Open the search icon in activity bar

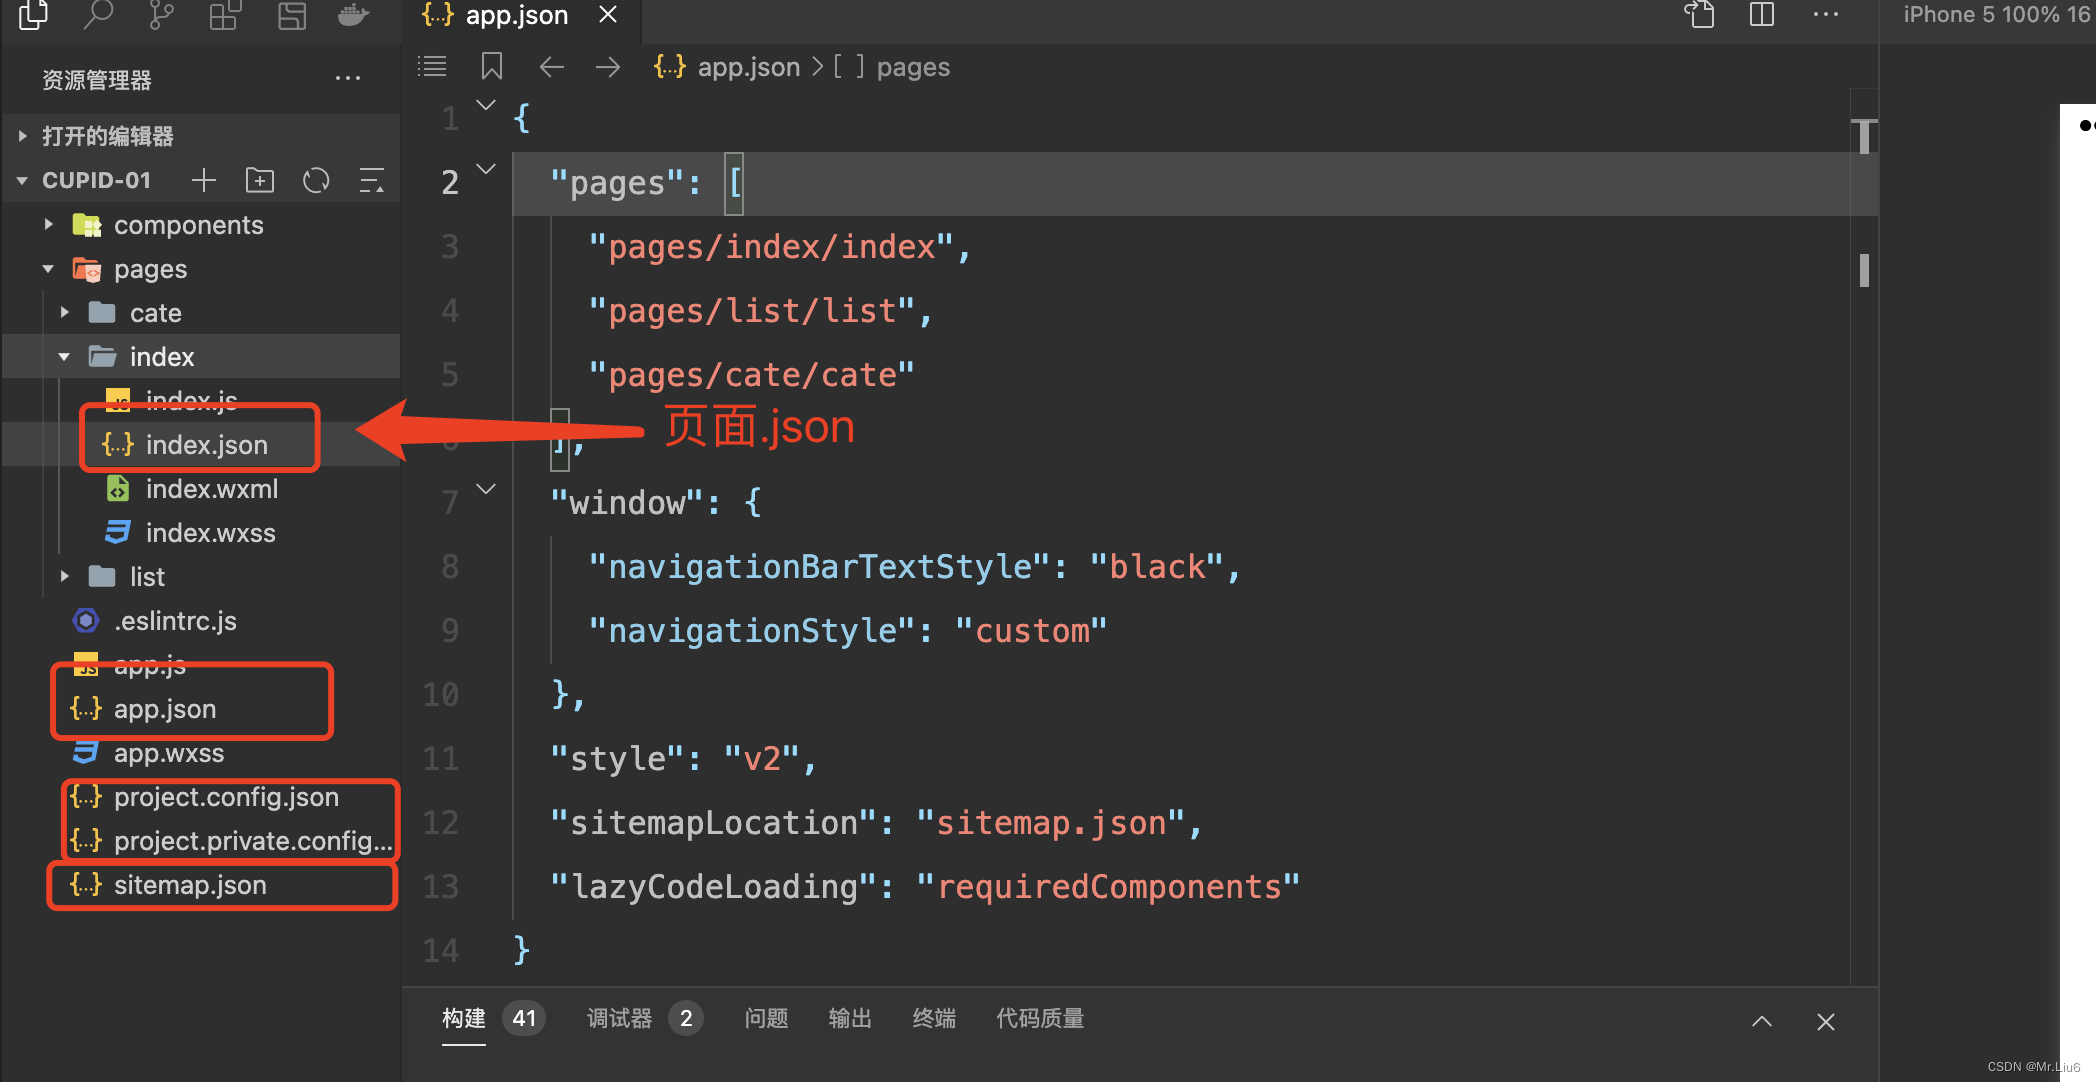(97, 15)
